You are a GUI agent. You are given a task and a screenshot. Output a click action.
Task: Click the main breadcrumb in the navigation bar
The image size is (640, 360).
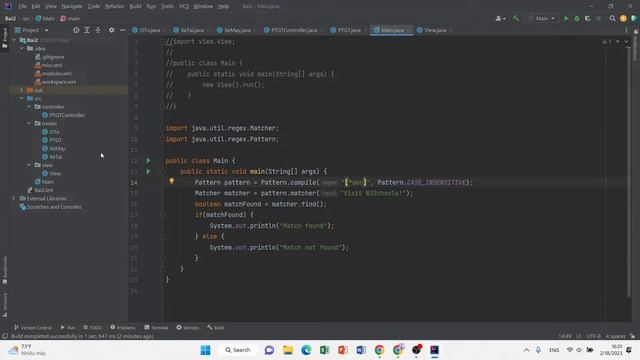[x=70, y=18]
